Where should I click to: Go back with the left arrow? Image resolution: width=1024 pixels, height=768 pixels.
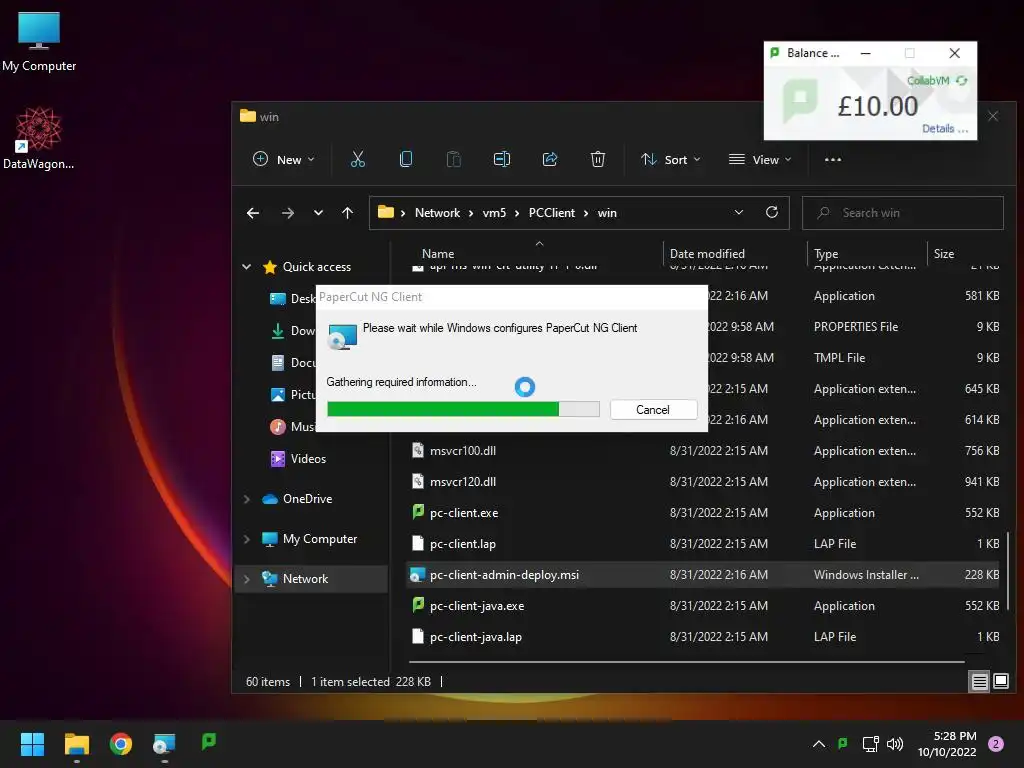click(x=253, y=213)
